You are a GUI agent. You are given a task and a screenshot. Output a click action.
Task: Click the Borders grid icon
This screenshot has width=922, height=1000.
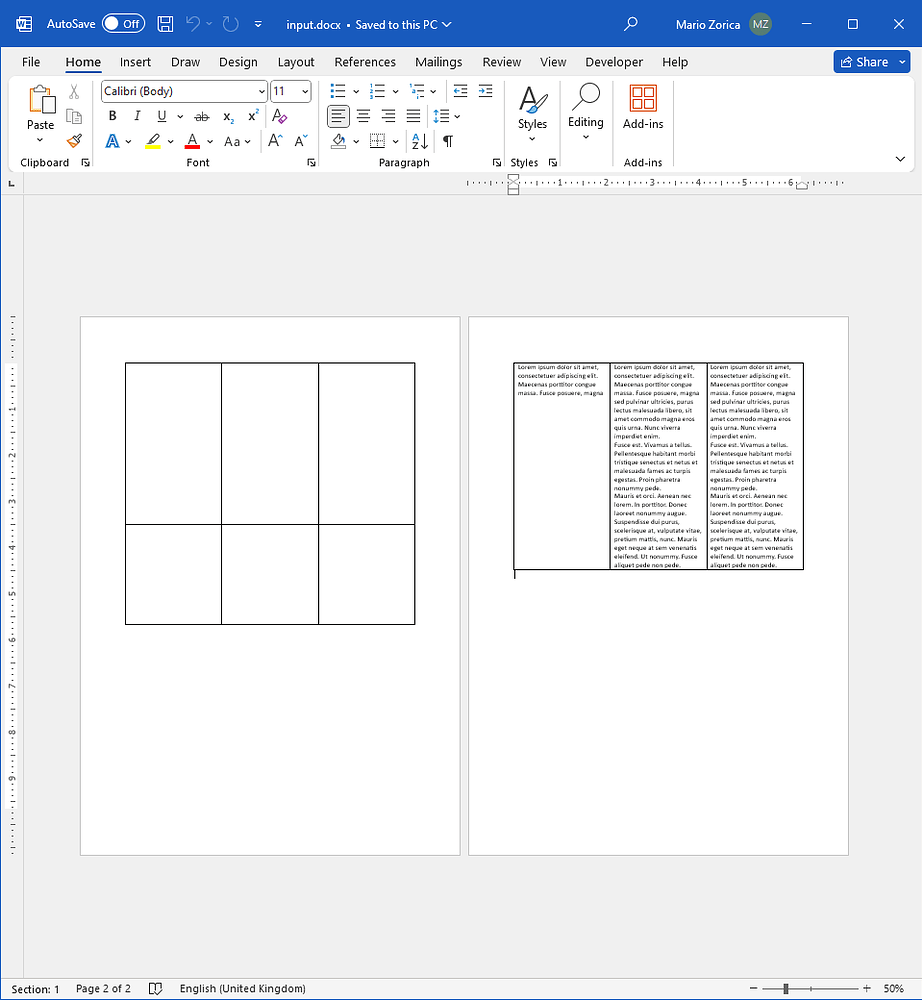pos(377,141)
